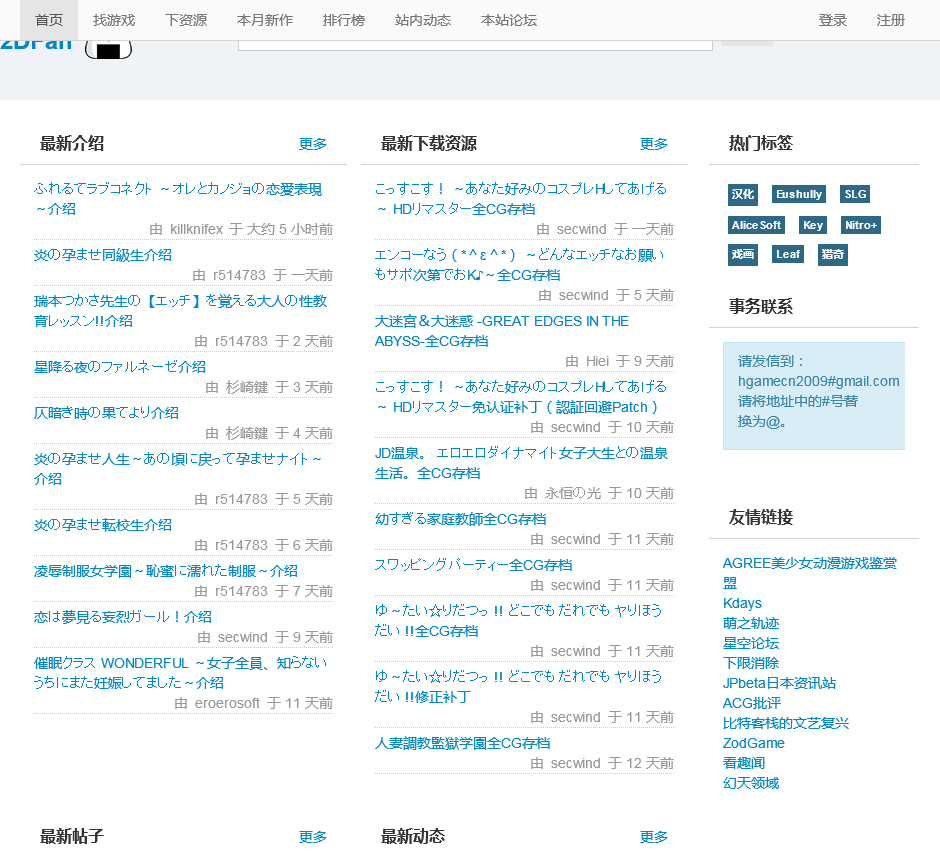Open ゆ～たい☆りだつっ 修正补丁 download

519,687
